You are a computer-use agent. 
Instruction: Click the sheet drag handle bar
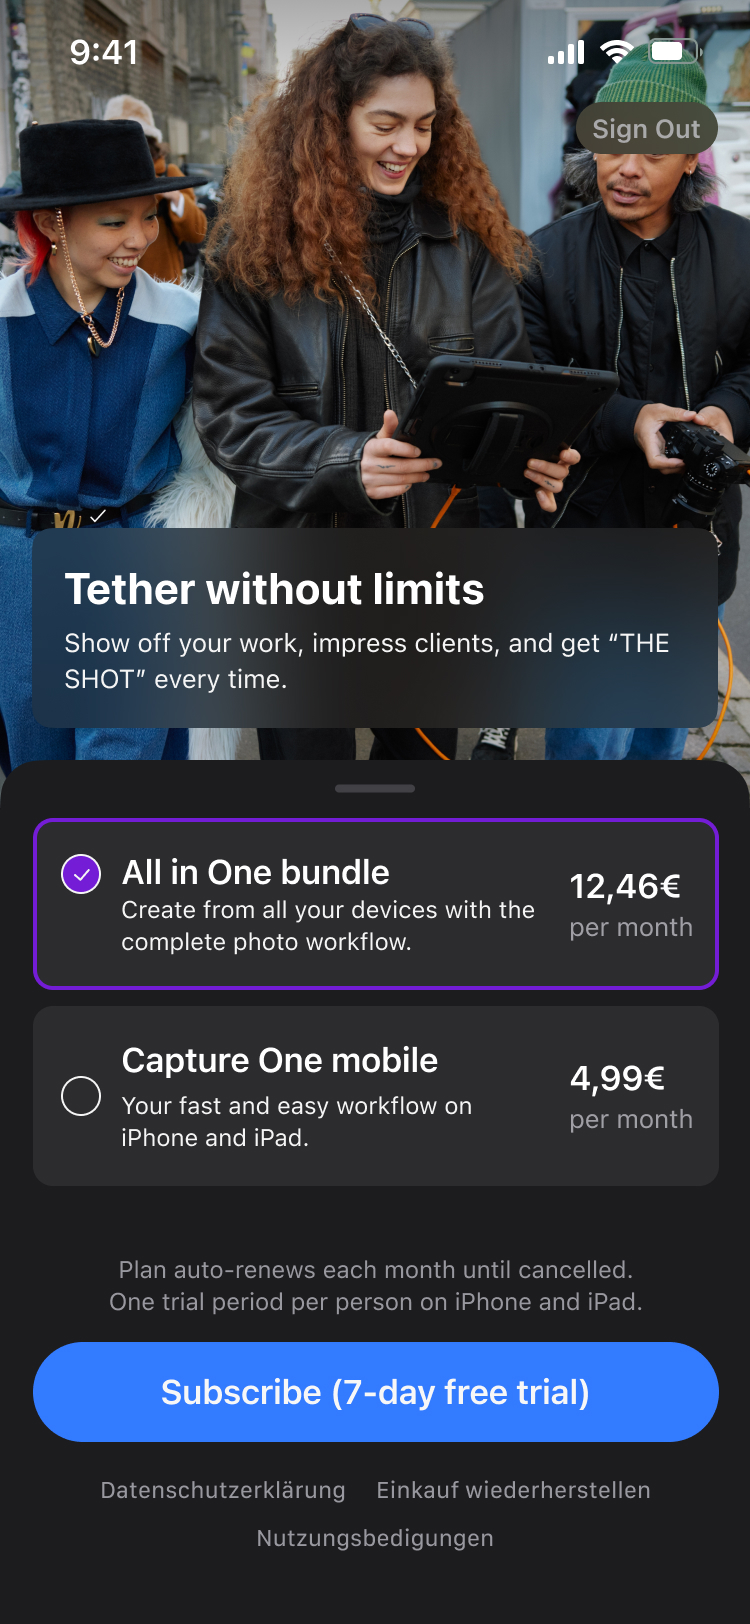click(375, 788)
